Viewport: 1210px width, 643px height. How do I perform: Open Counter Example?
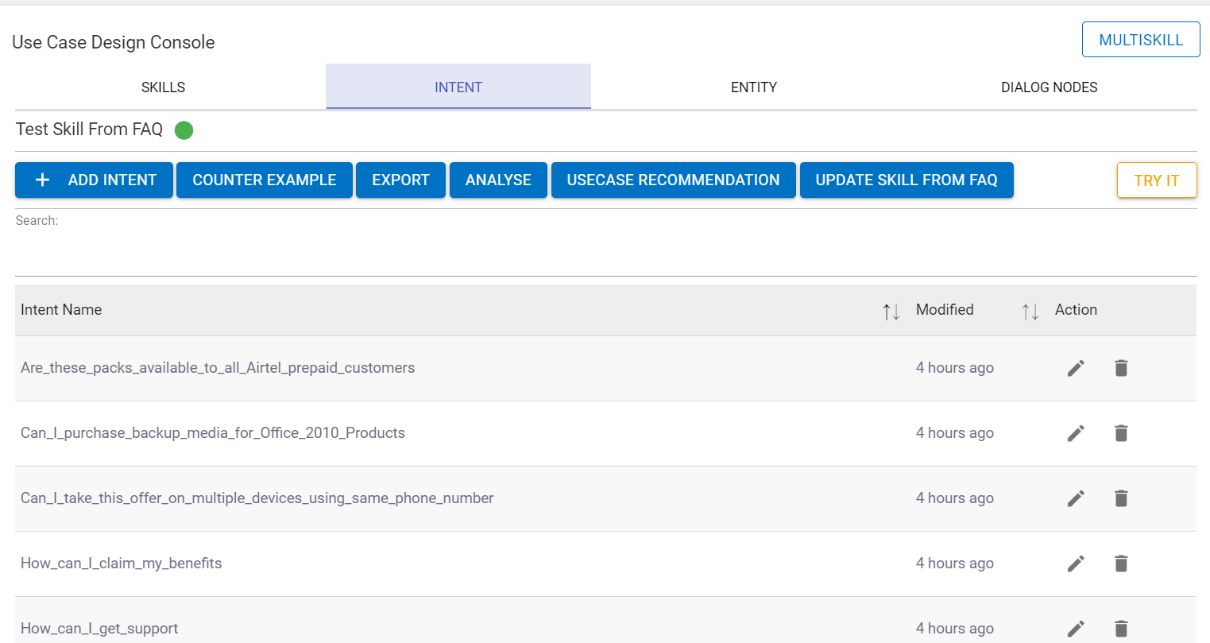pyautogui.click(x=264, y=180)
